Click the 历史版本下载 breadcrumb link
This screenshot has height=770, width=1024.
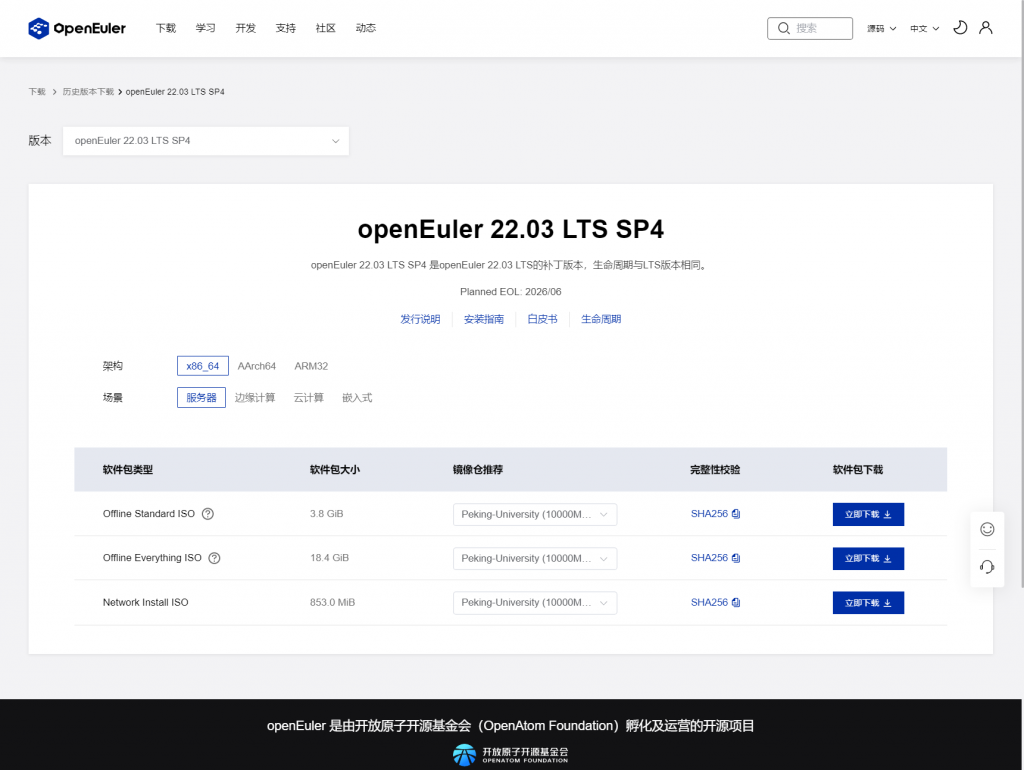click(x=88, y=91)
